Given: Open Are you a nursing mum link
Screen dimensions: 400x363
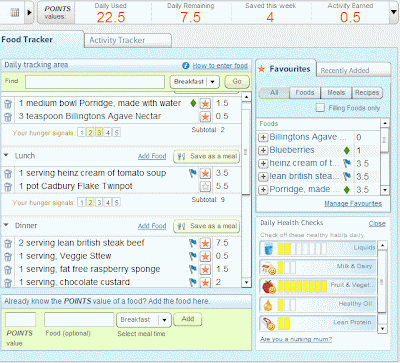Looking at the screenshot, I should [296, 339].
